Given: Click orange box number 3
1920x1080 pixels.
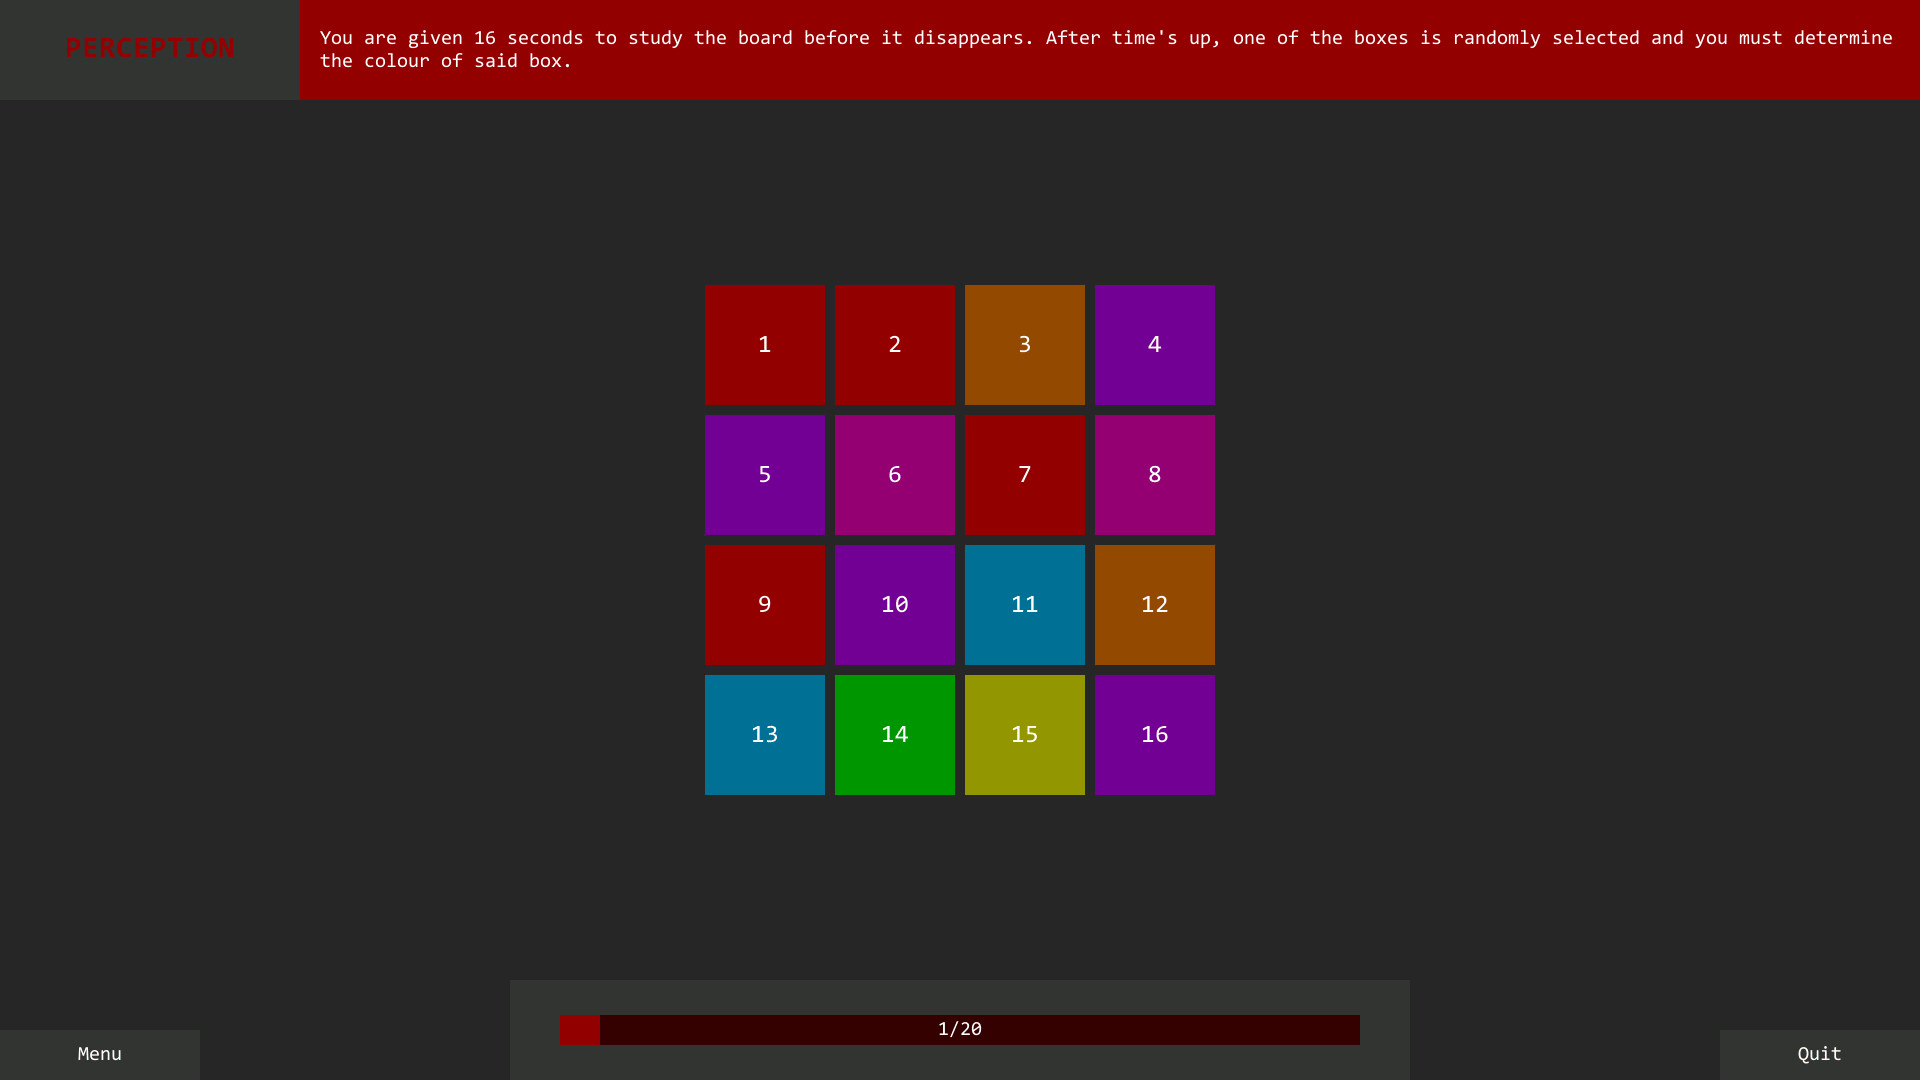Looking at the screenshot, I should tap(1025, 345).
